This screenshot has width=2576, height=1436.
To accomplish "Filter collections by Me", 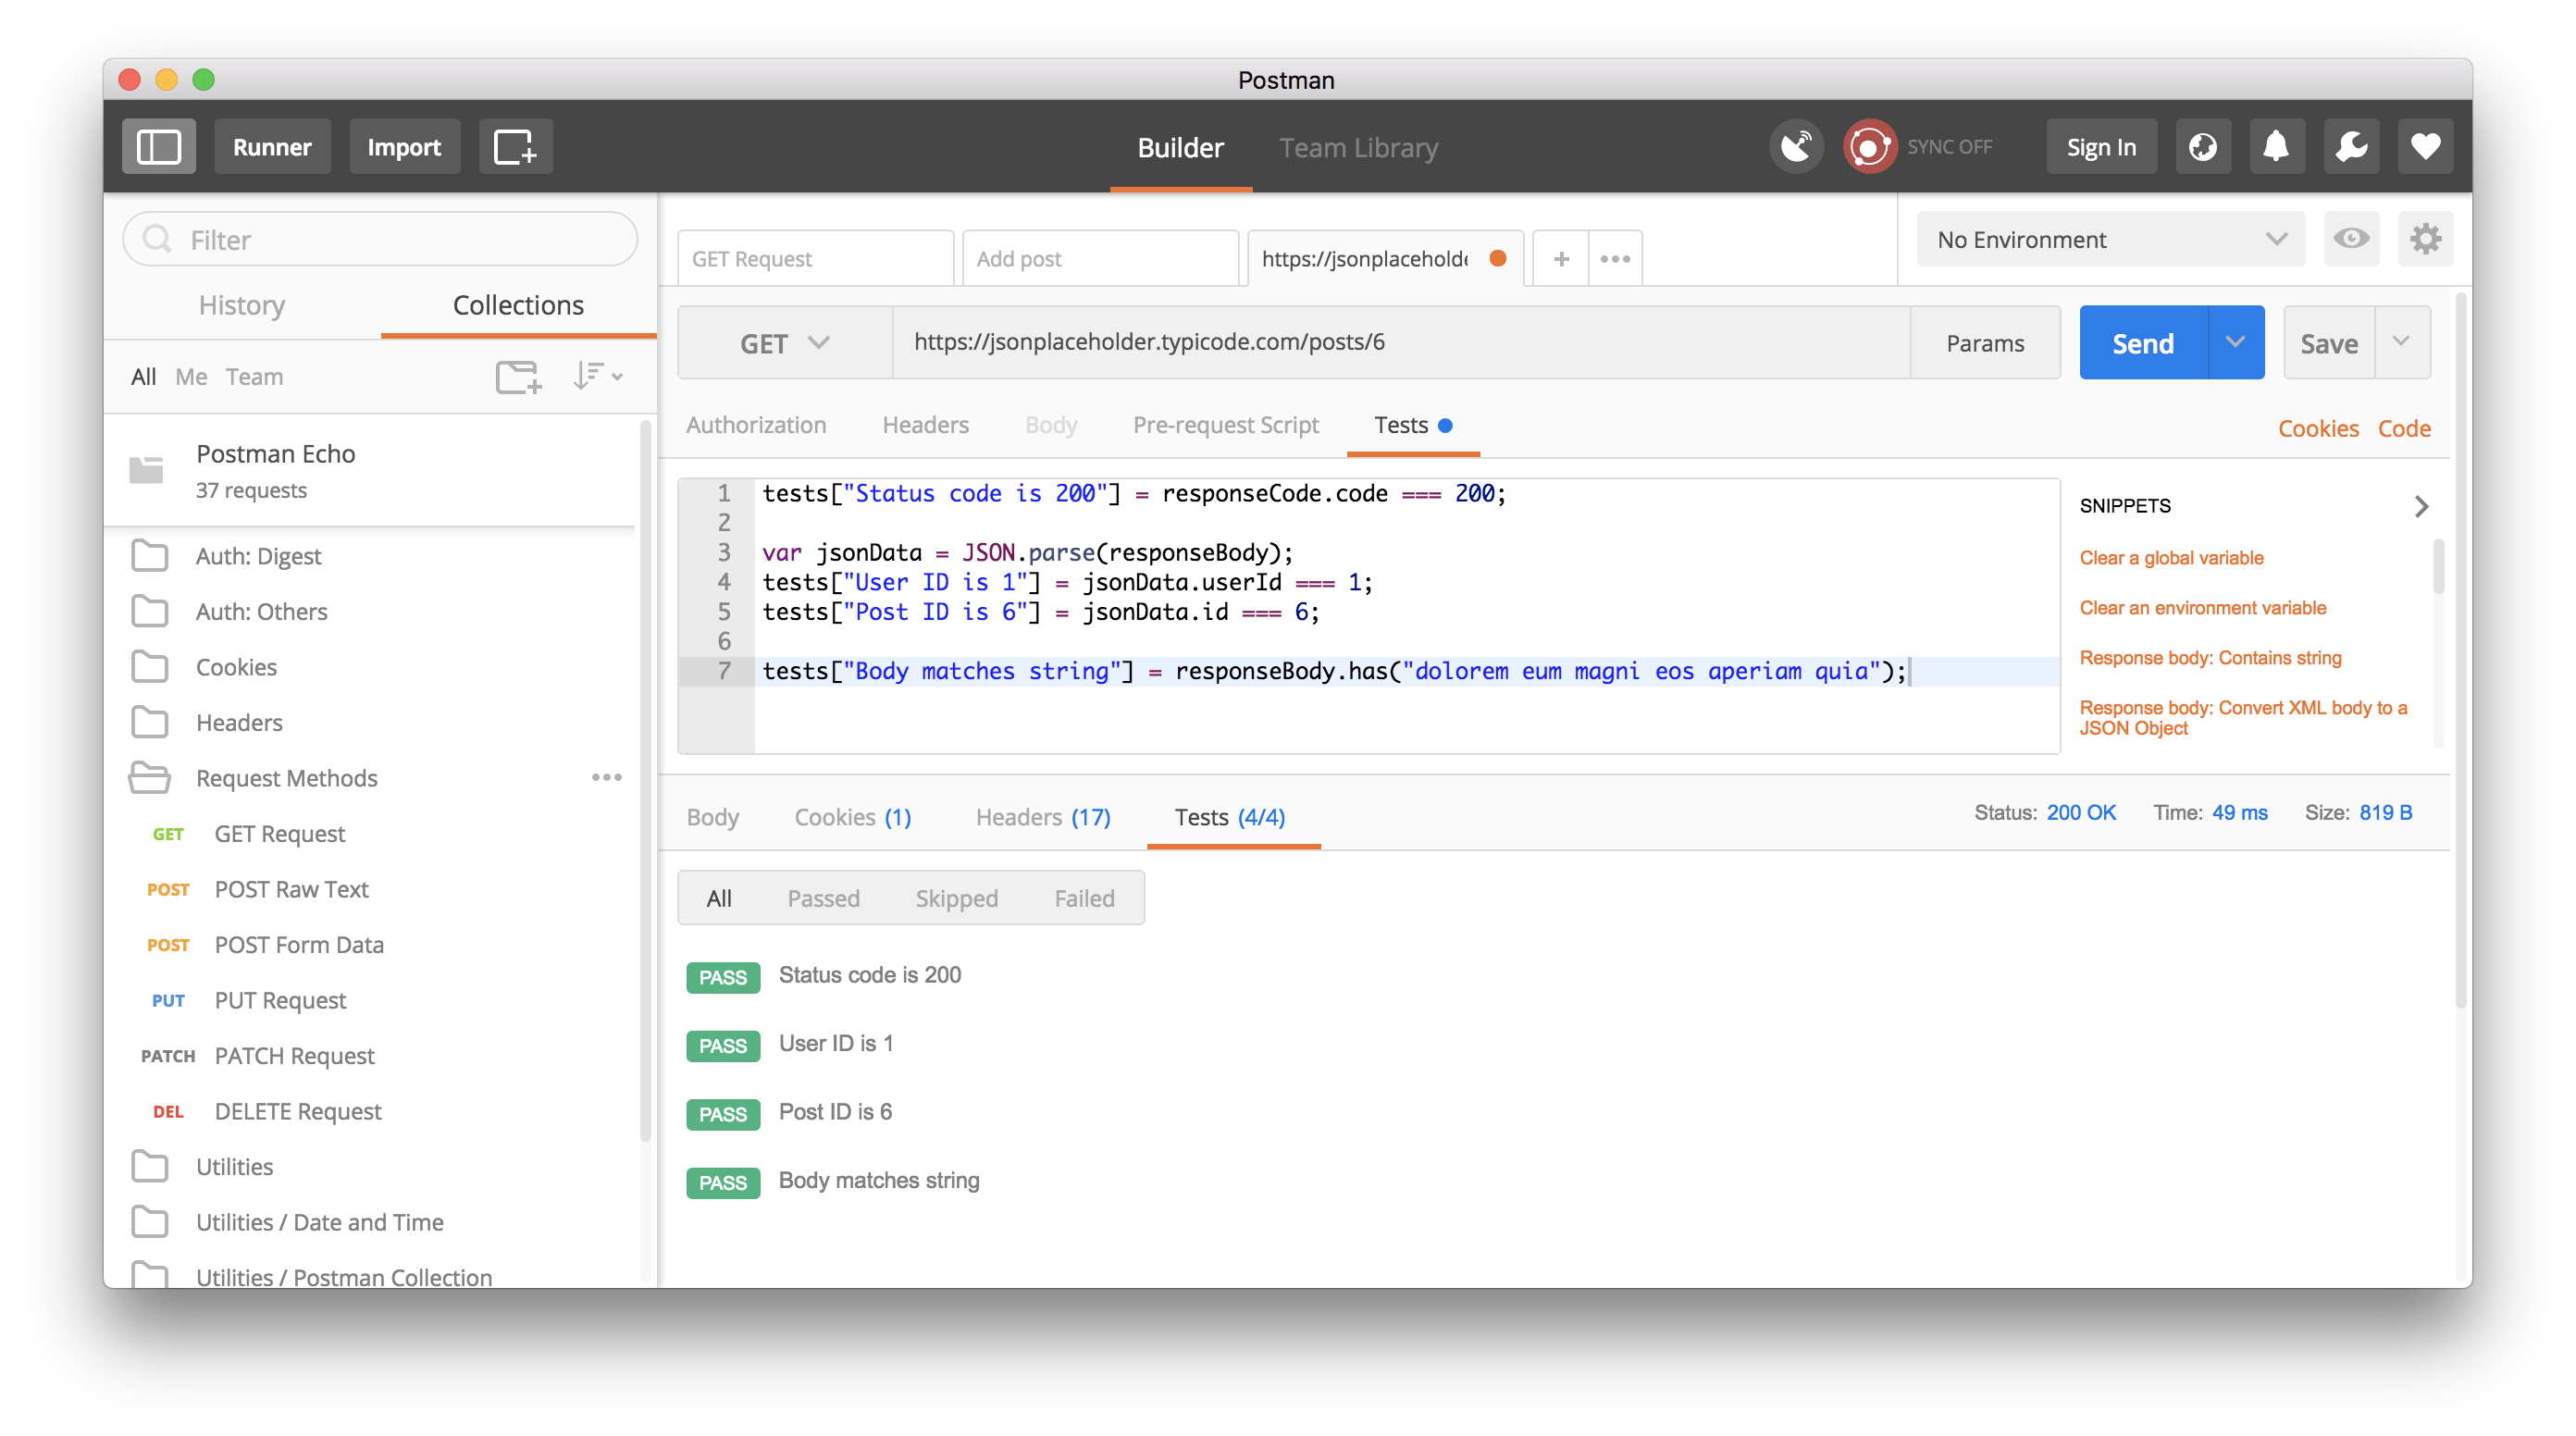I will (190, 377).
